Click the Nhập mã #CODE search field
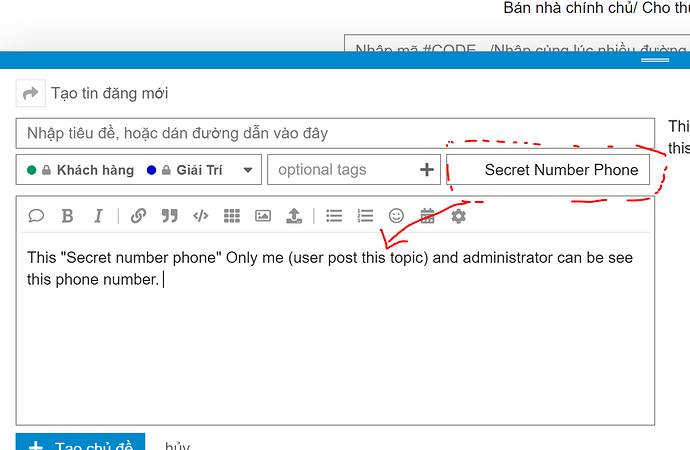Viewport: 690px width, 450px height. (x=517, y=43)
